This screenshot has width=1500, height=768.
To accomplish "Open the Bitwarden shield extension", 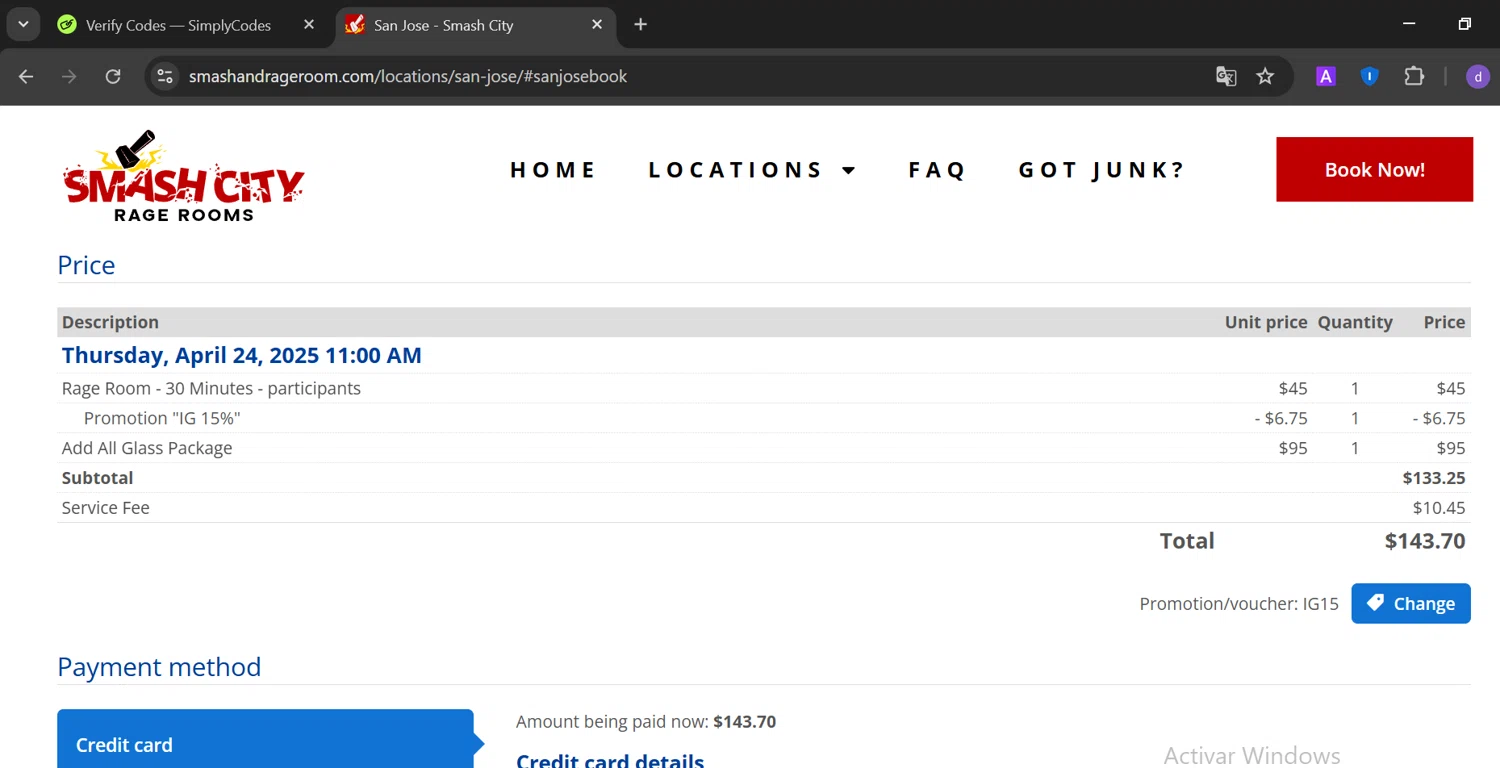I will 1370,76.
